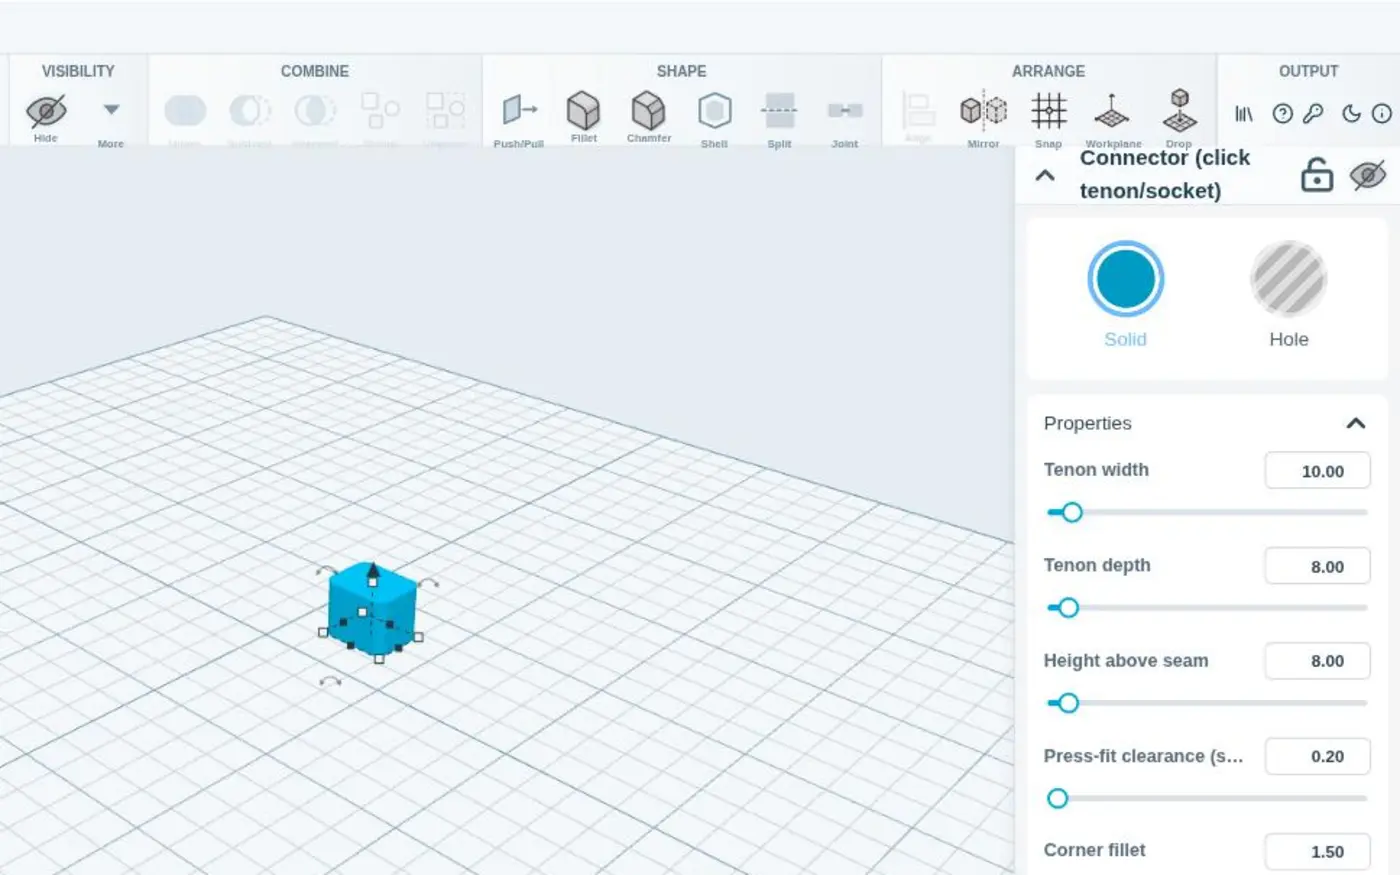Click the Intersect combine tool
This screenshot has height=875, width=1400.
click(x=315, y=118)
